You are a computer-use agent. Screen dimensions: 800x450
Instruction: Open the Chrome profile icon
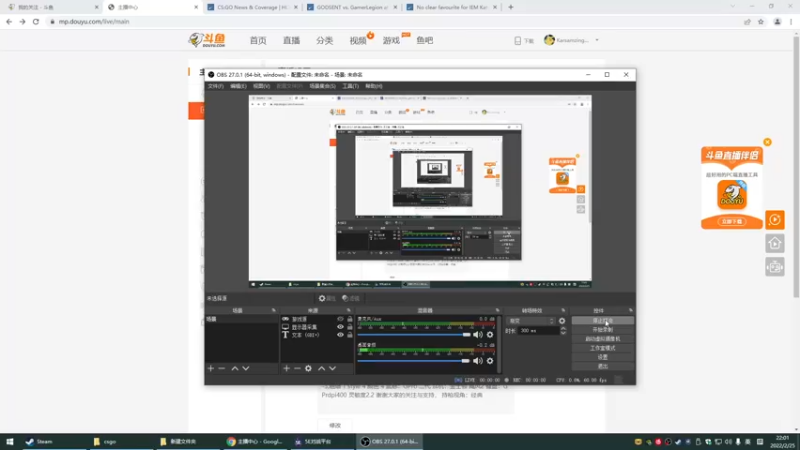click(777, 21)
